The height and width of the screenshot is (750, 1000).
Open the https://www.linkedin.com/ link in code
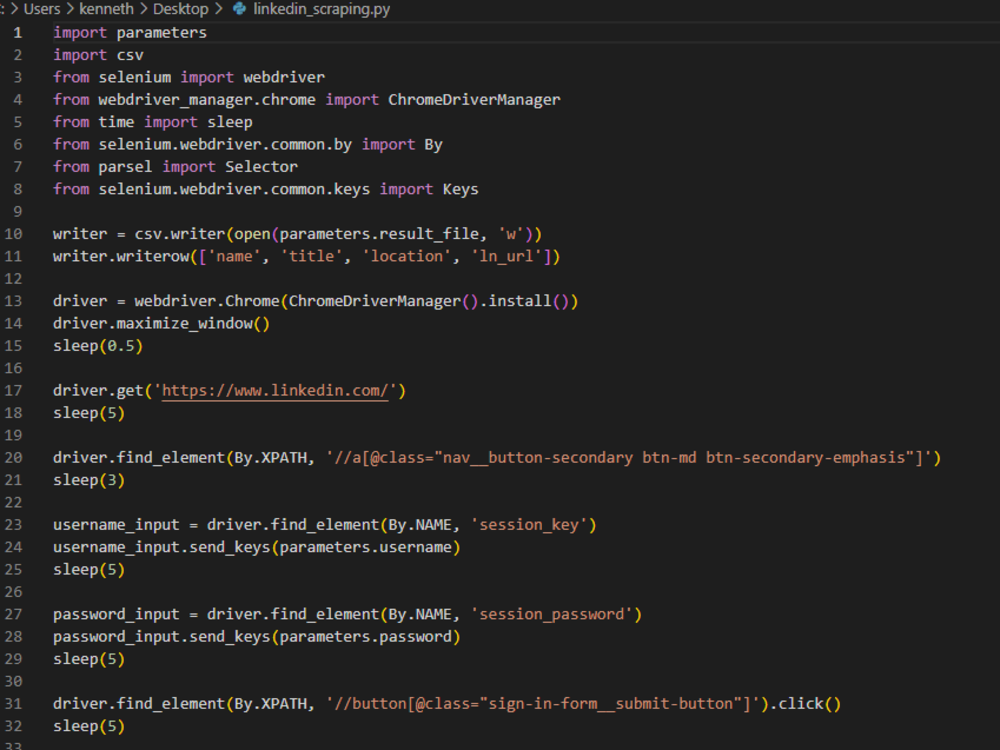pos(275,390)
